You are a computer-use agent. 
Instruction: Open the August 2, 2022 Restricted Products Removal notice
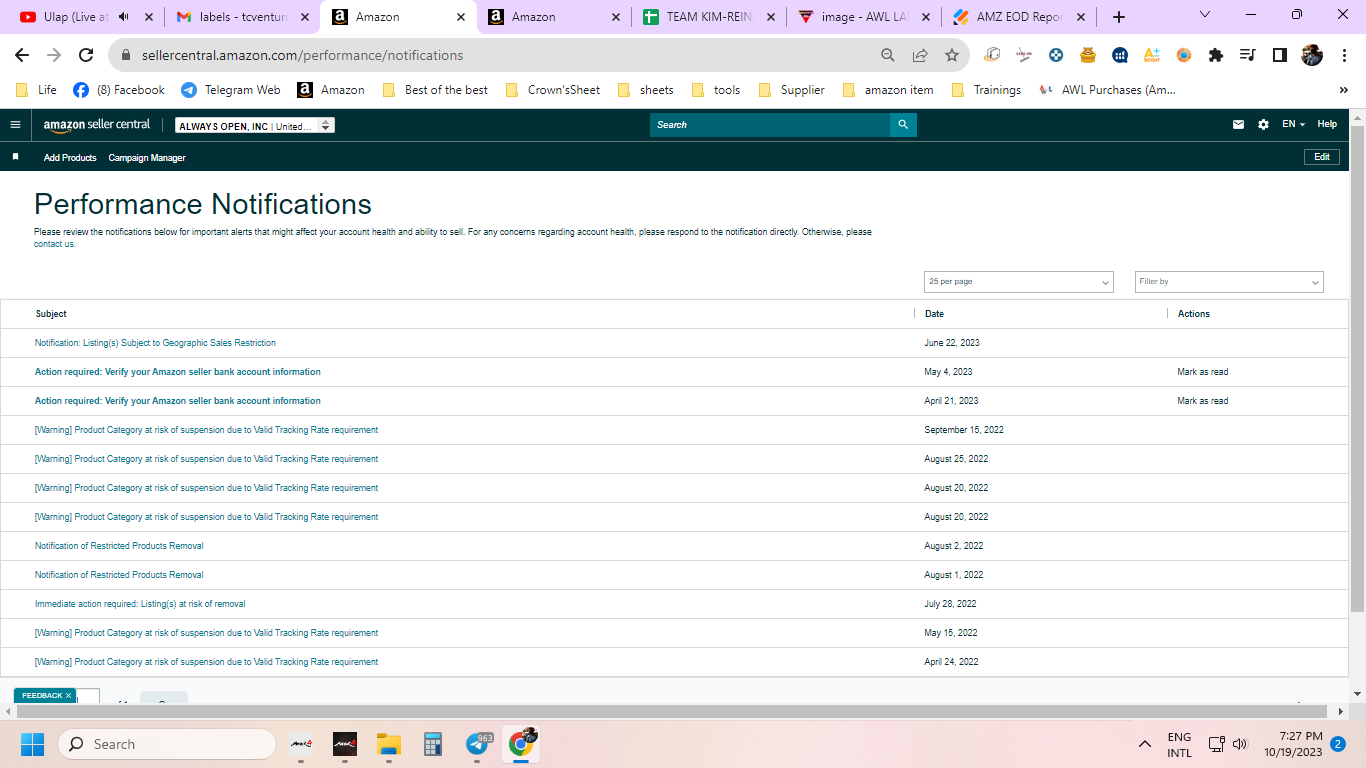(x=119, y=546)
